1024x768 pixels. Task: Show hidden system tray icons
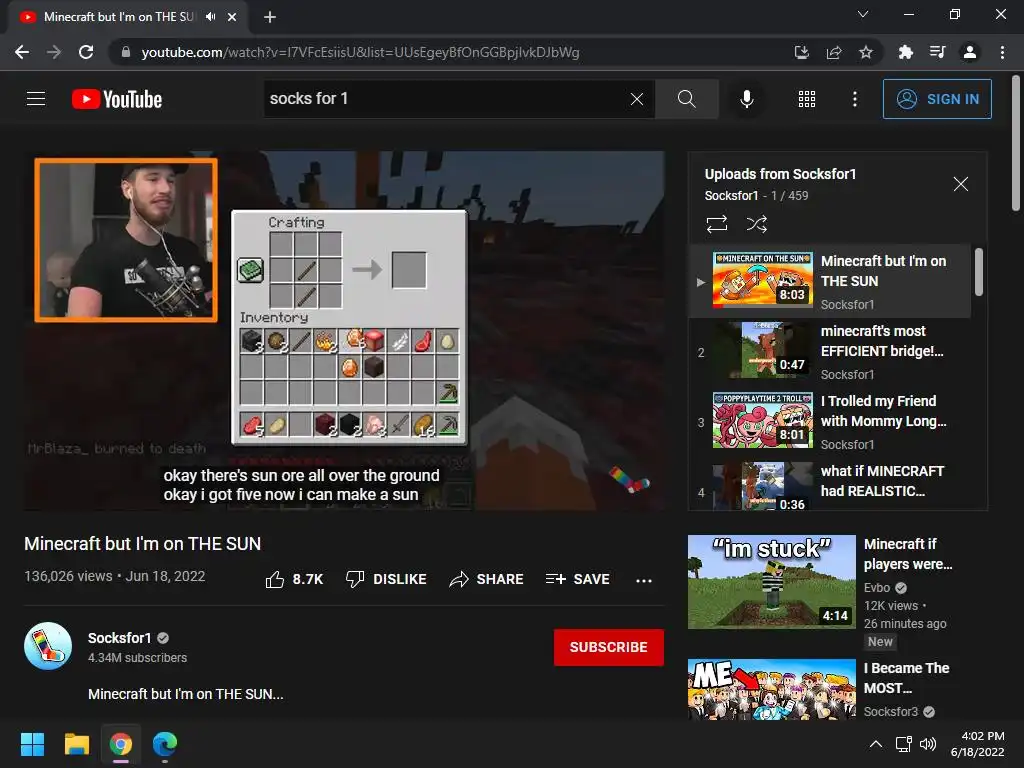click(876, 744)
